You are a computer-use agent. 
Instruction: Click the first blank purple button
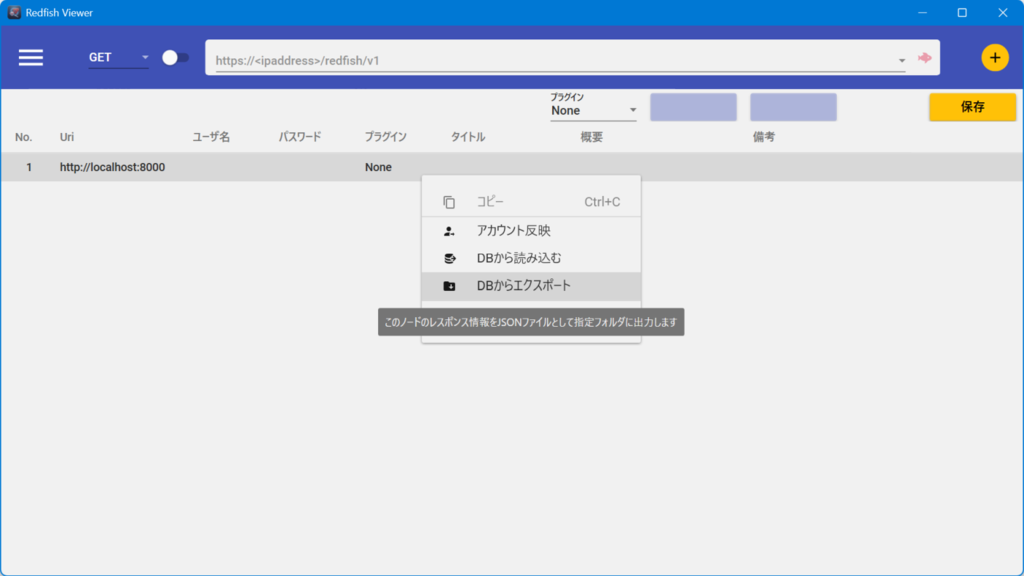point(693,106)
